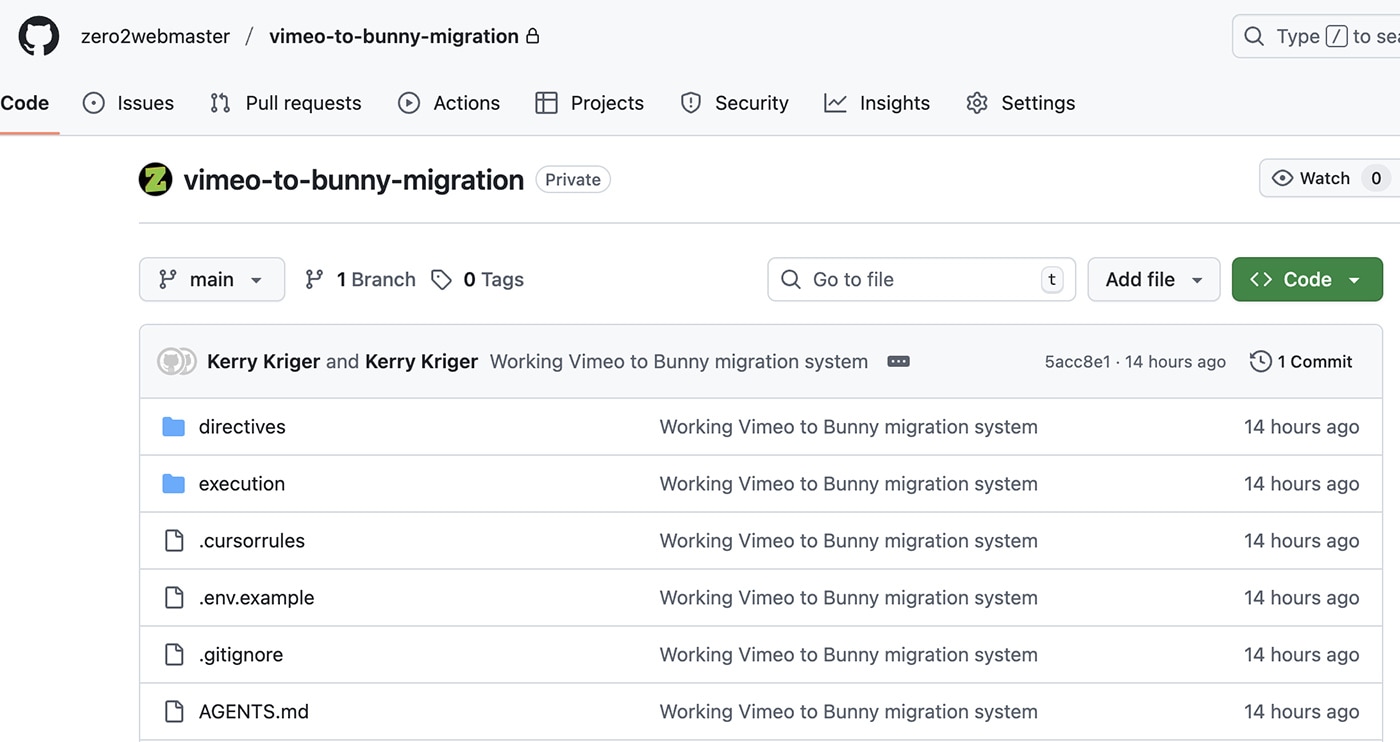Open the Add file dropdown
Image resolution: width=1400 pixels, height=742 pixels.
(1154, 280)
